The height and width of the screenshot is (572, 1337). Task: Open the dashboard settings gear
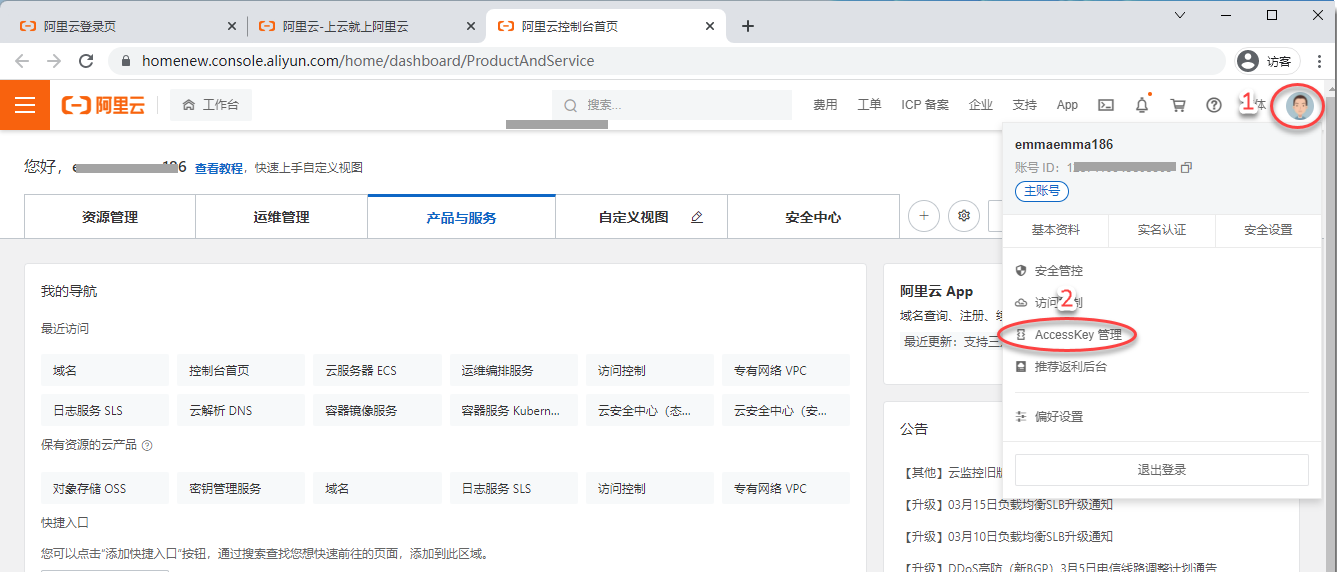[964, 216]
